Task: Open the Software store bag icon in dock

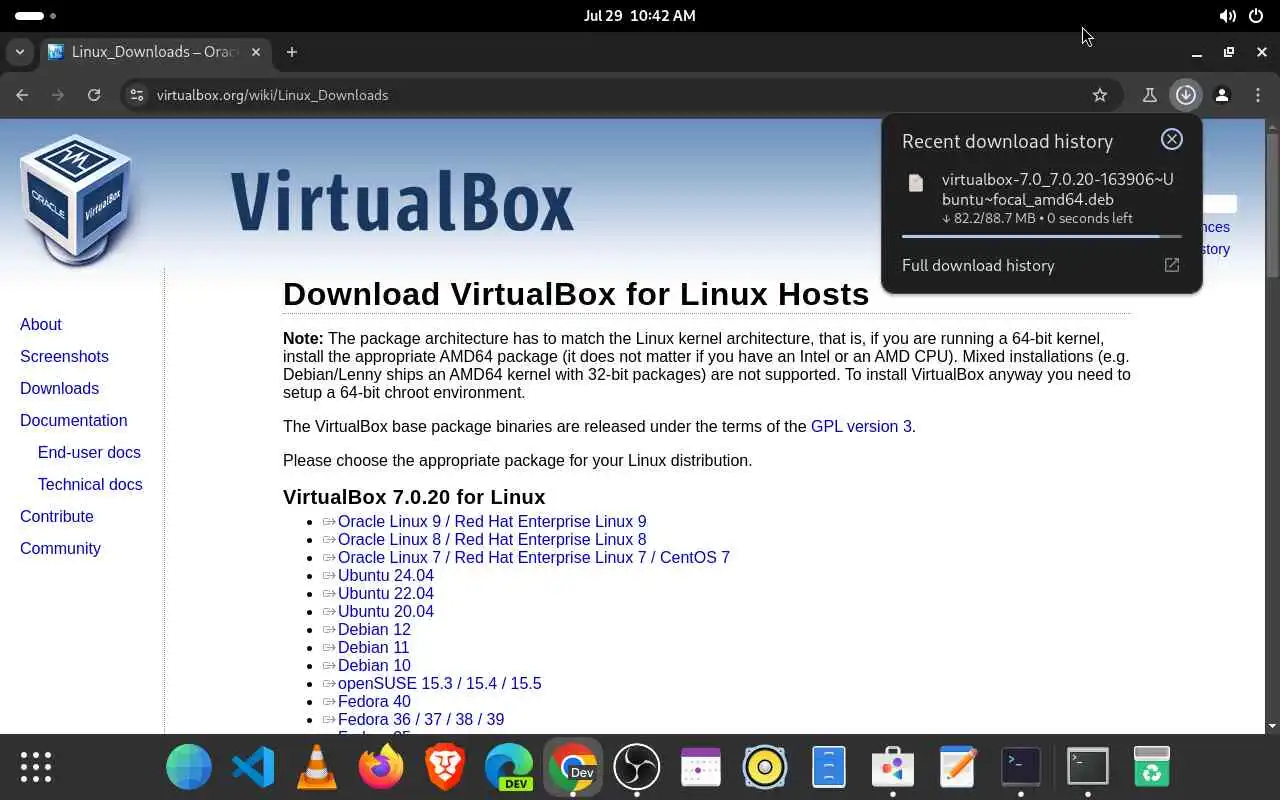Action: 893,767
